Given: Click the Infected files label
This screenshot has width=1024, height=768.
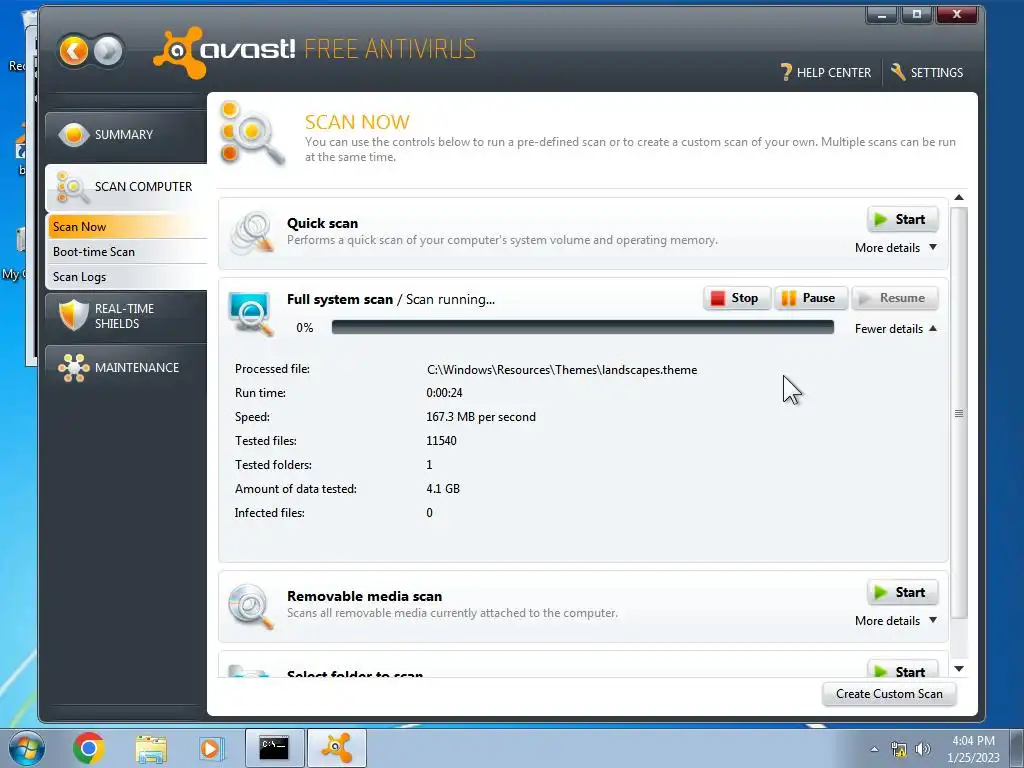Looking at the screenshot, I should tap(270, 513).
